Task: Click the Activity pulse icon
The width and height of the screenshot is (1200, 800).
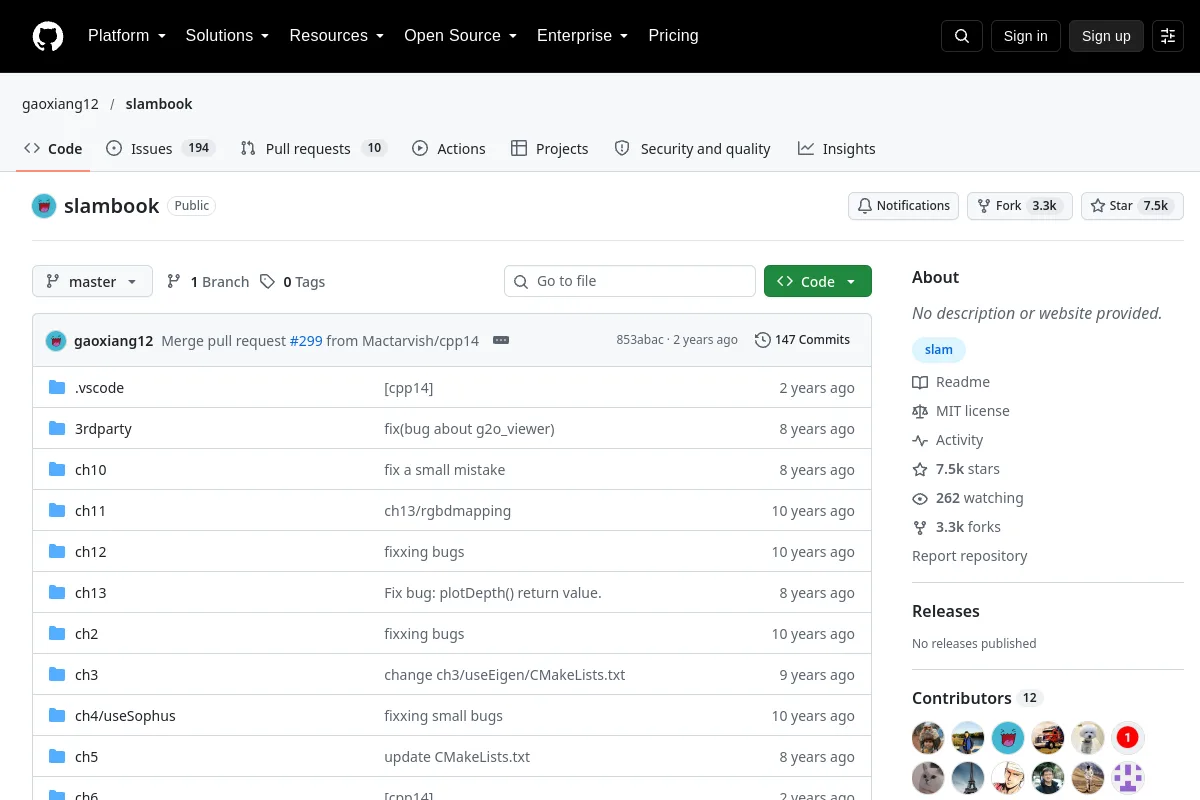Action: 920,440
